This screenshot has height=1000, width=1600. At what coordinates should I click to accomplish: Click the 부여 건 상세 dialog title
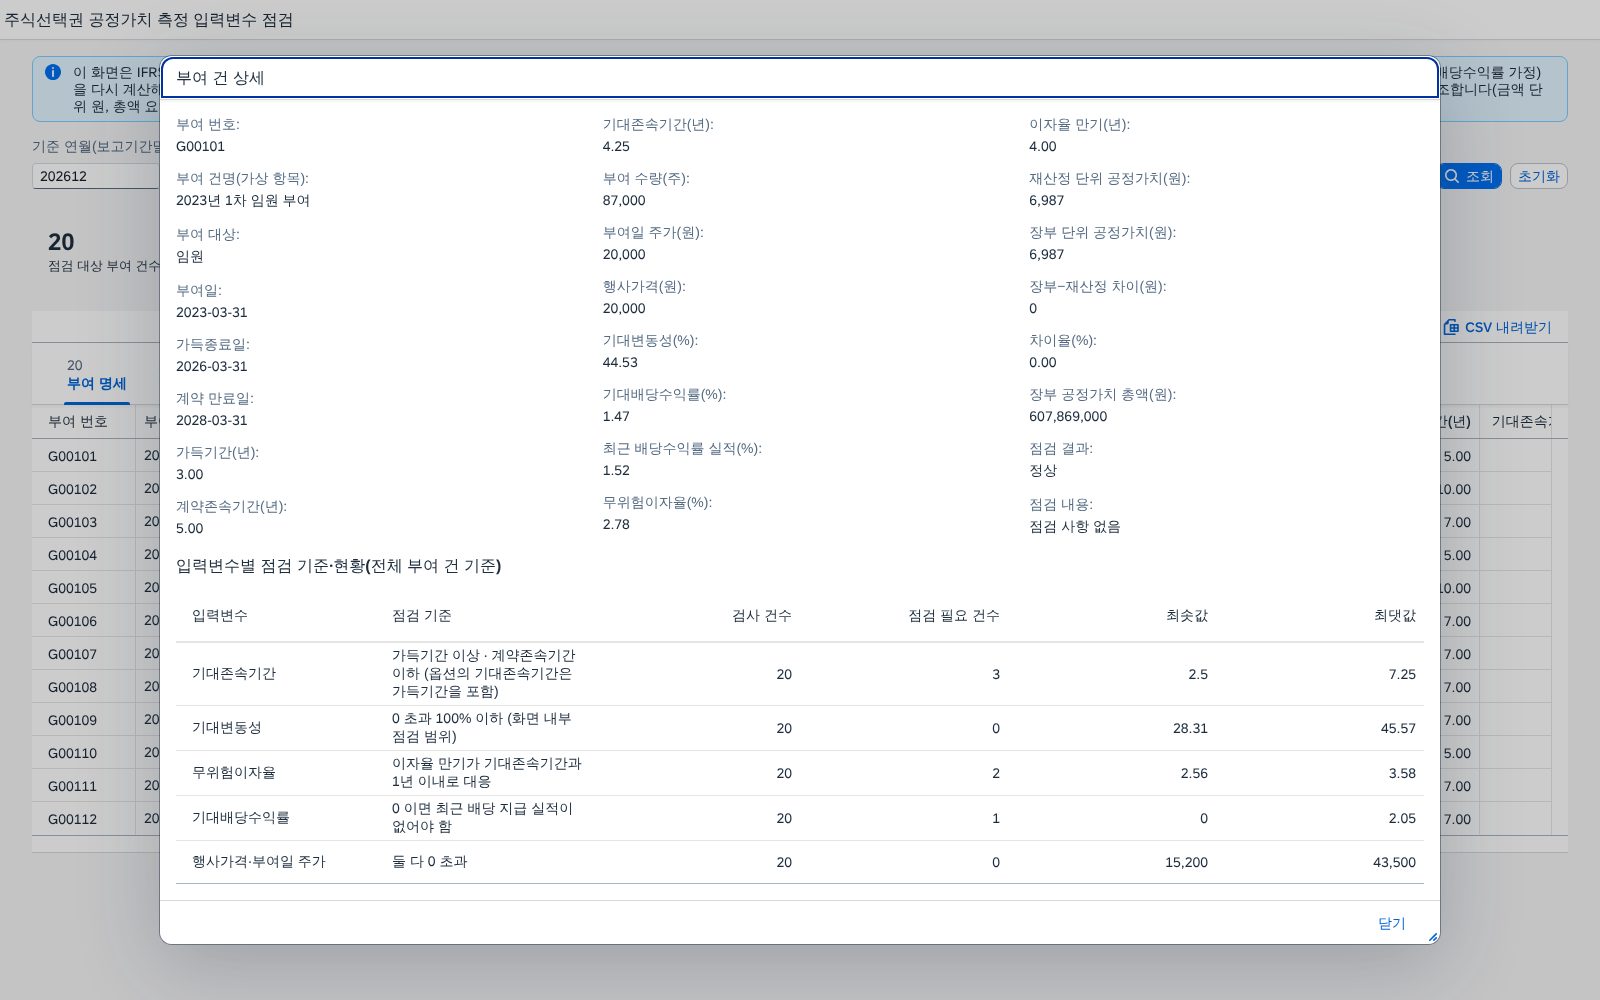tap(220, 78)
